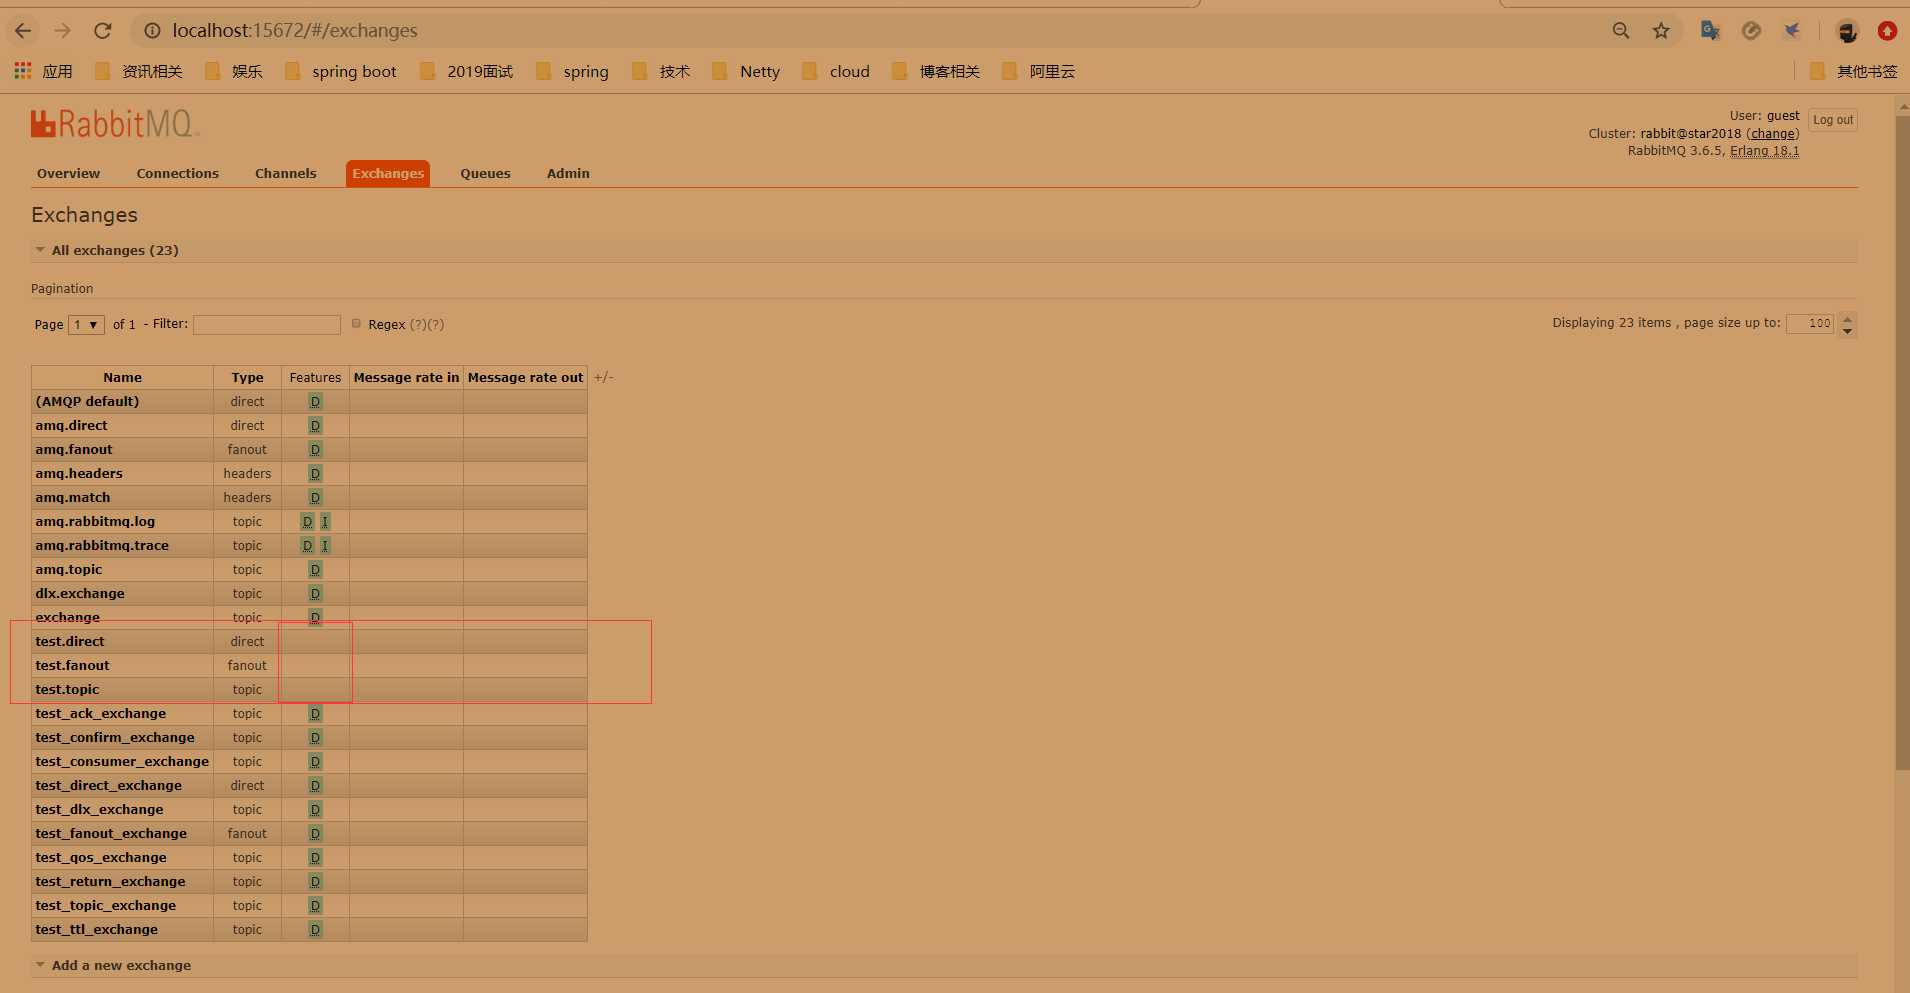Open the spring bookmark folder
This screenshot has height=993, width=1910.
pyautogui.click(x=573, y=71)
